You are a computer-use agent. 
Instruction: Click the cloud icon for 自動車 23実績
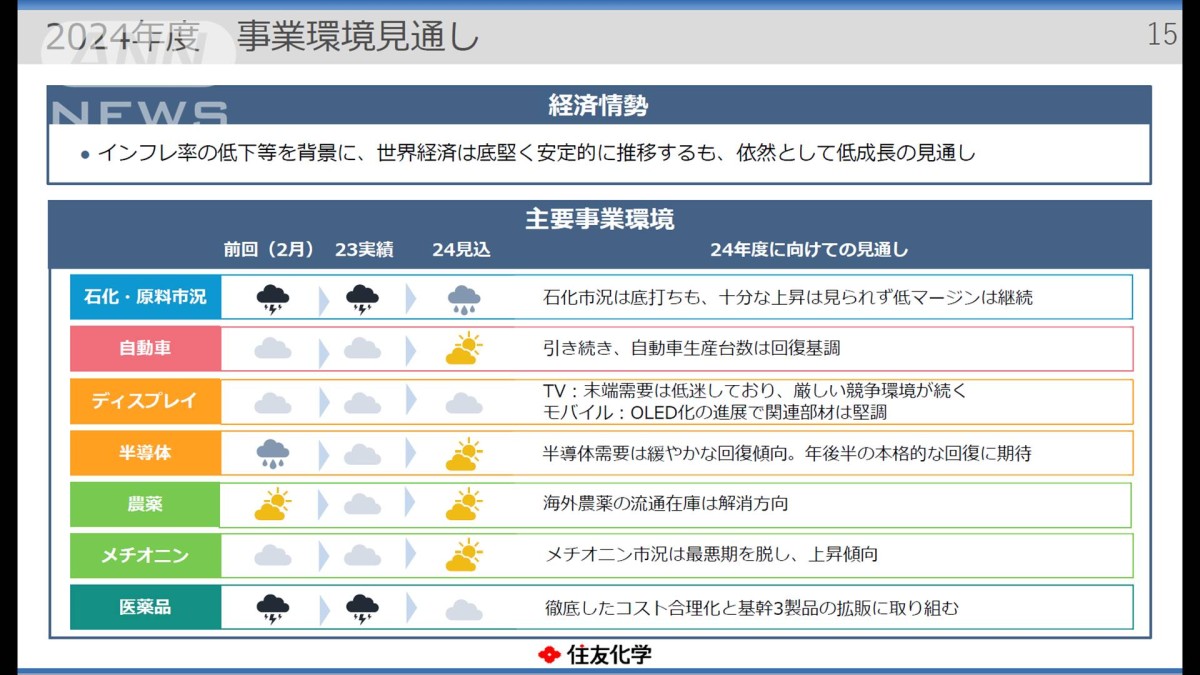coord(362,349)
